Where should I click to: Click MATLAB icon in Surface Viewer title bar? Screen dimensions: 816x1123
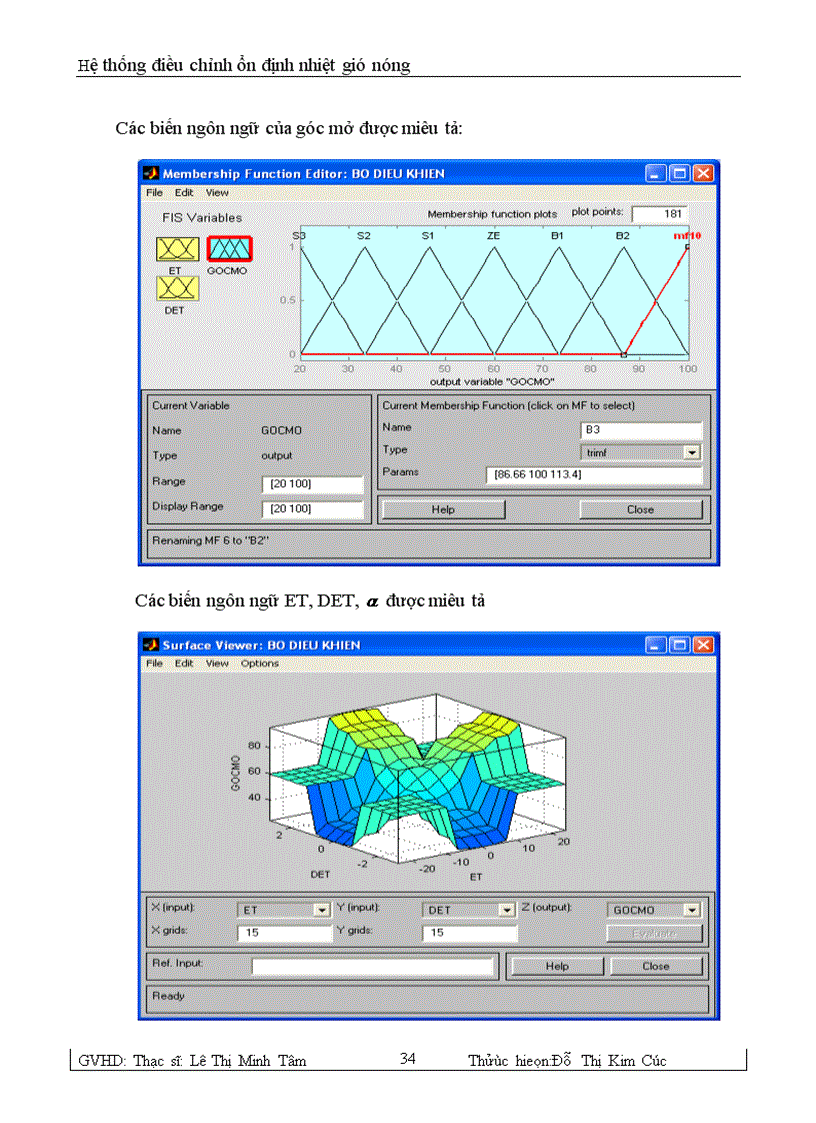(152, 645)
